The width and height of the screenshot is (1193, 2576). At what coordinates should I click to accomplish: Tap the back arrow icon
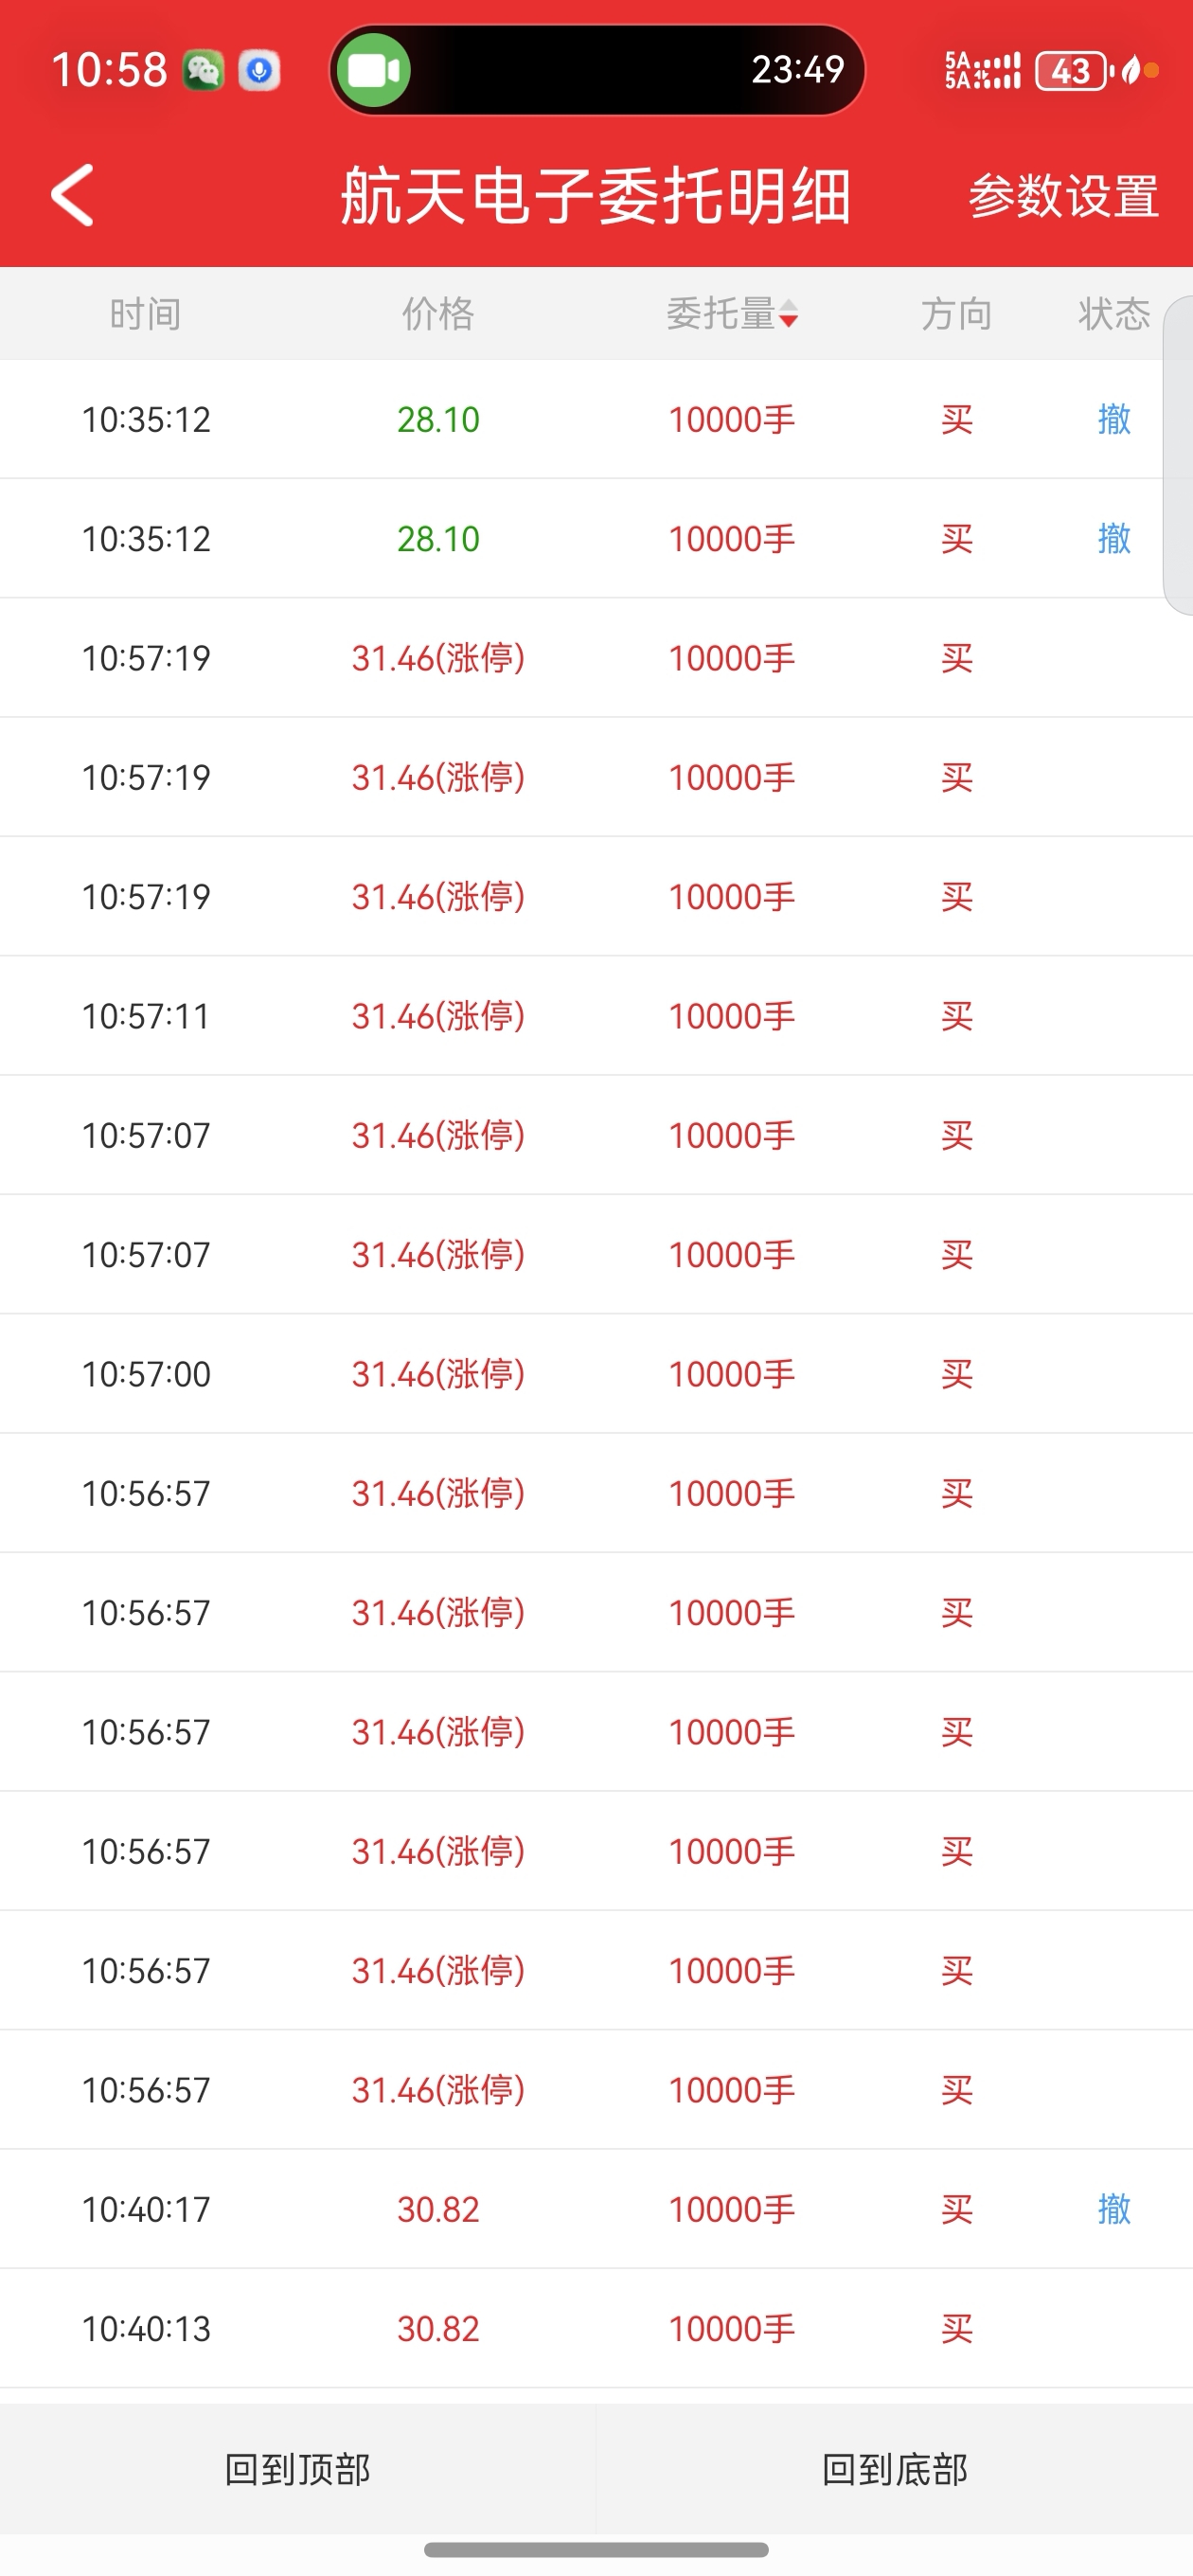(x=73, y=195)
